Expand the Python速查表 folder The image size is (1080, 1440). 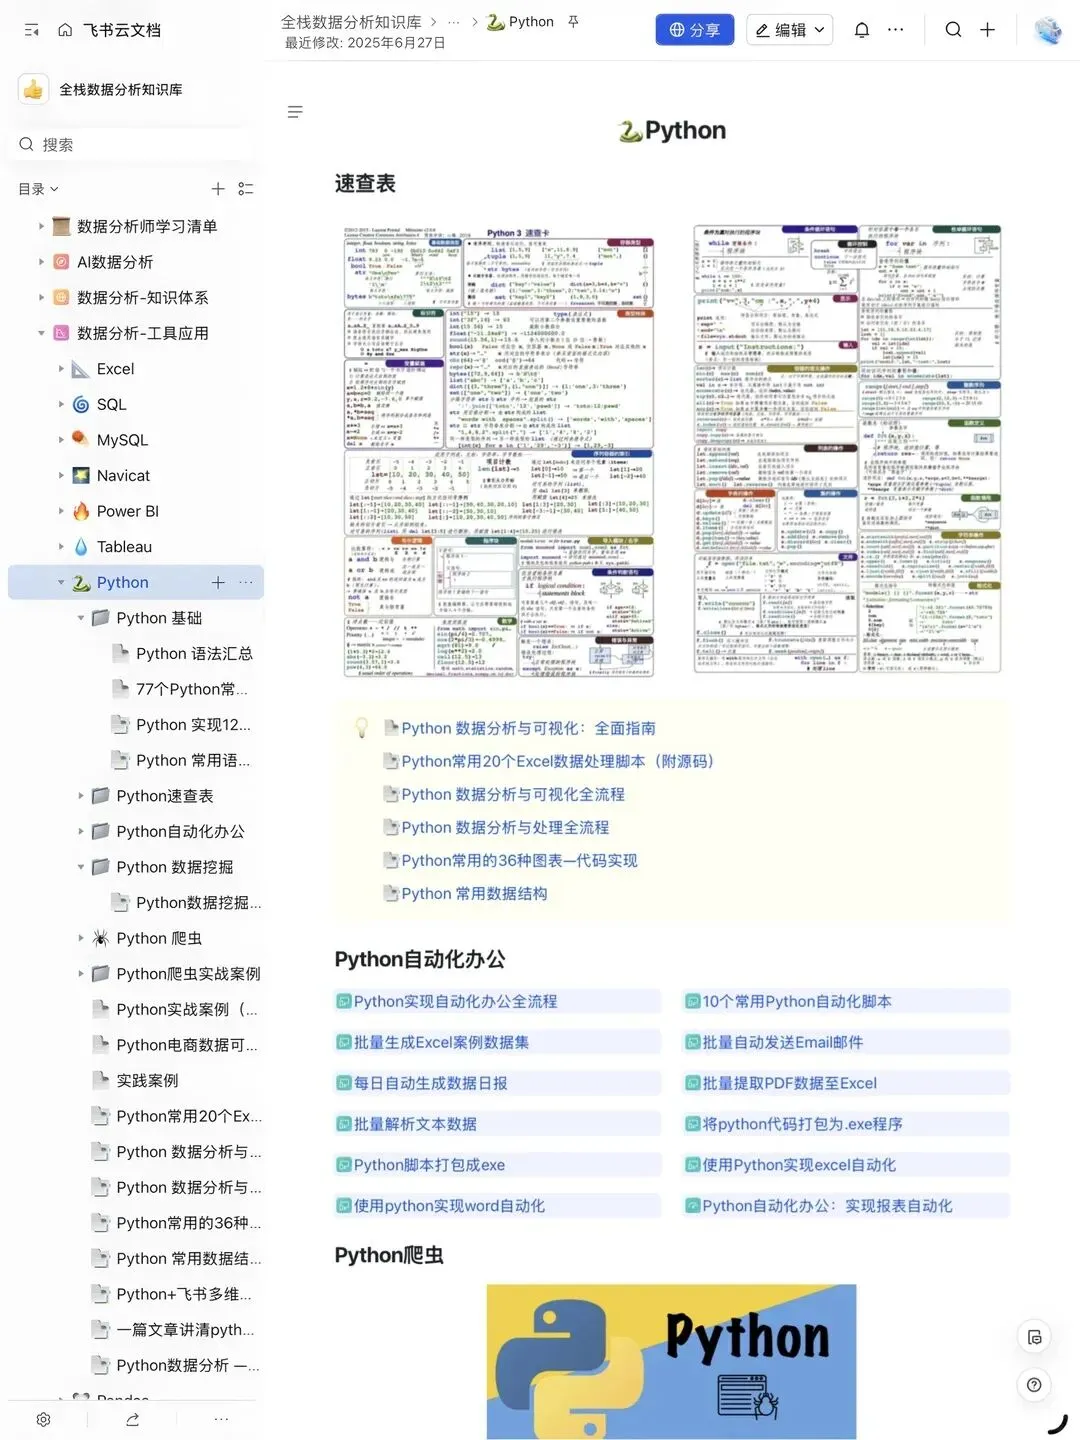81,796
